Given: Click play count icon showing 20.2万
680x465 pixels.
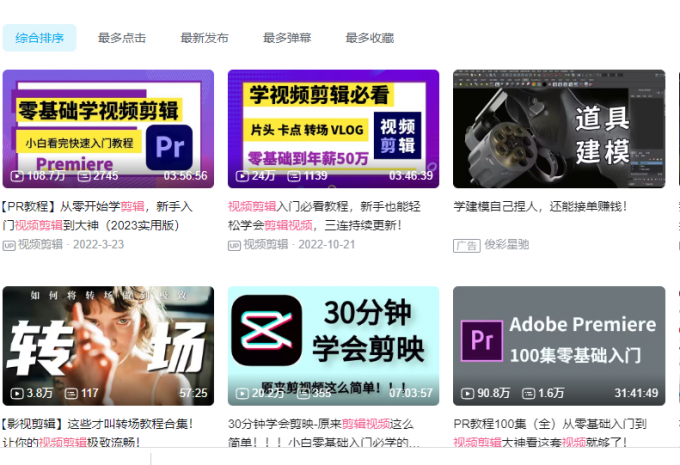Looking at the screenshot, I should click(242, 393).
